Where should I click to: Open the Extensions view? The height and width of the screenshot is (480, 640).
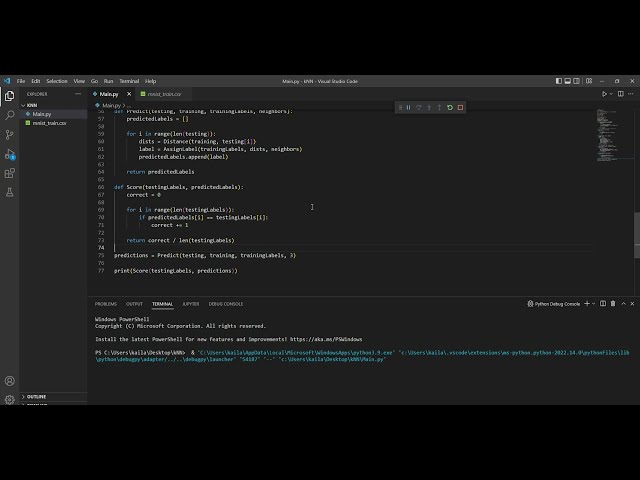[x=9, y=173]
